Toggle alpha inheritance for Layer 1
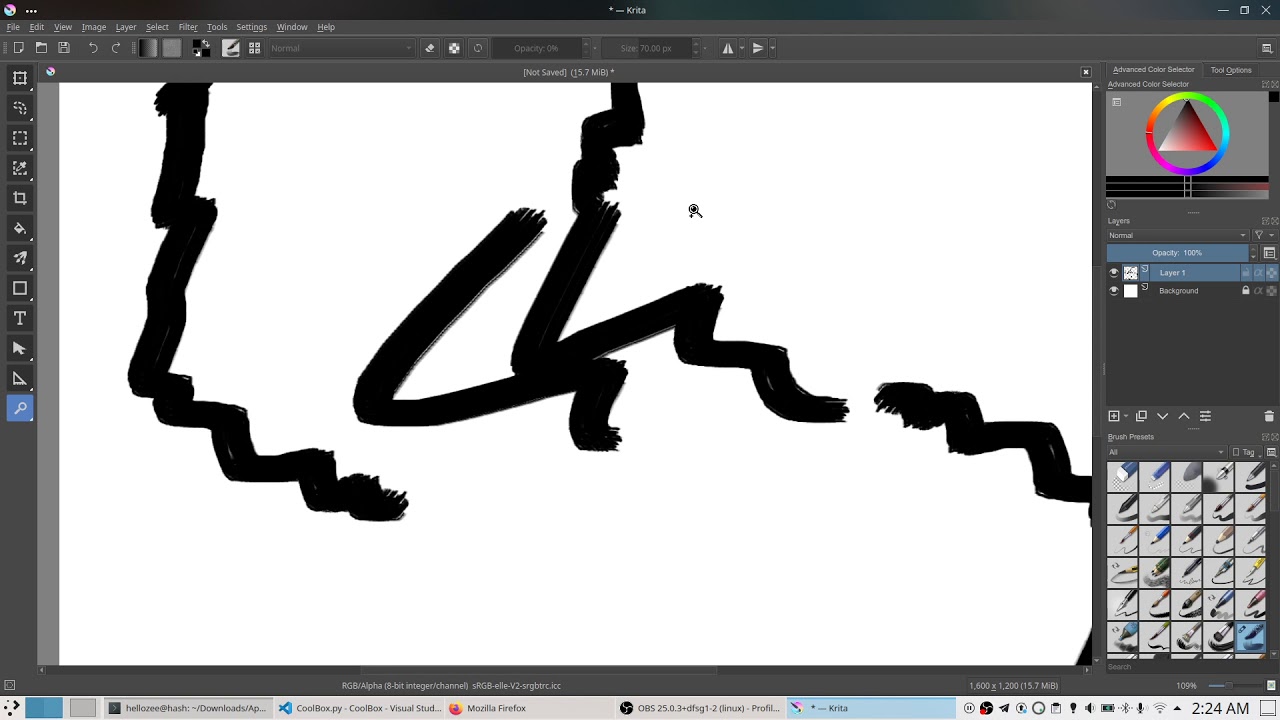Screen dimensions: 1280x720 [x=1259, y=273]
